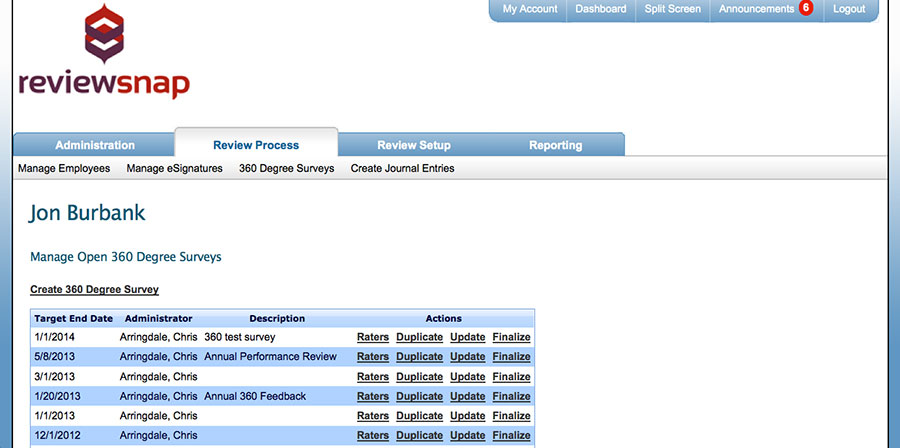
Task: Select the 1/20/2013 date cell
Action: [57, 396]
